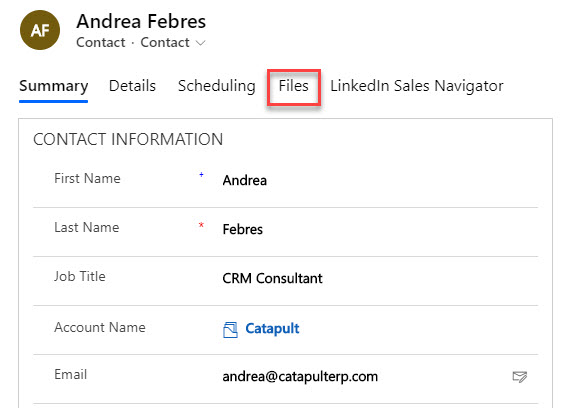This screenshot has width=572, height=408.
Task: Click the Catapult account entity icon
Action: coord(230,330)
